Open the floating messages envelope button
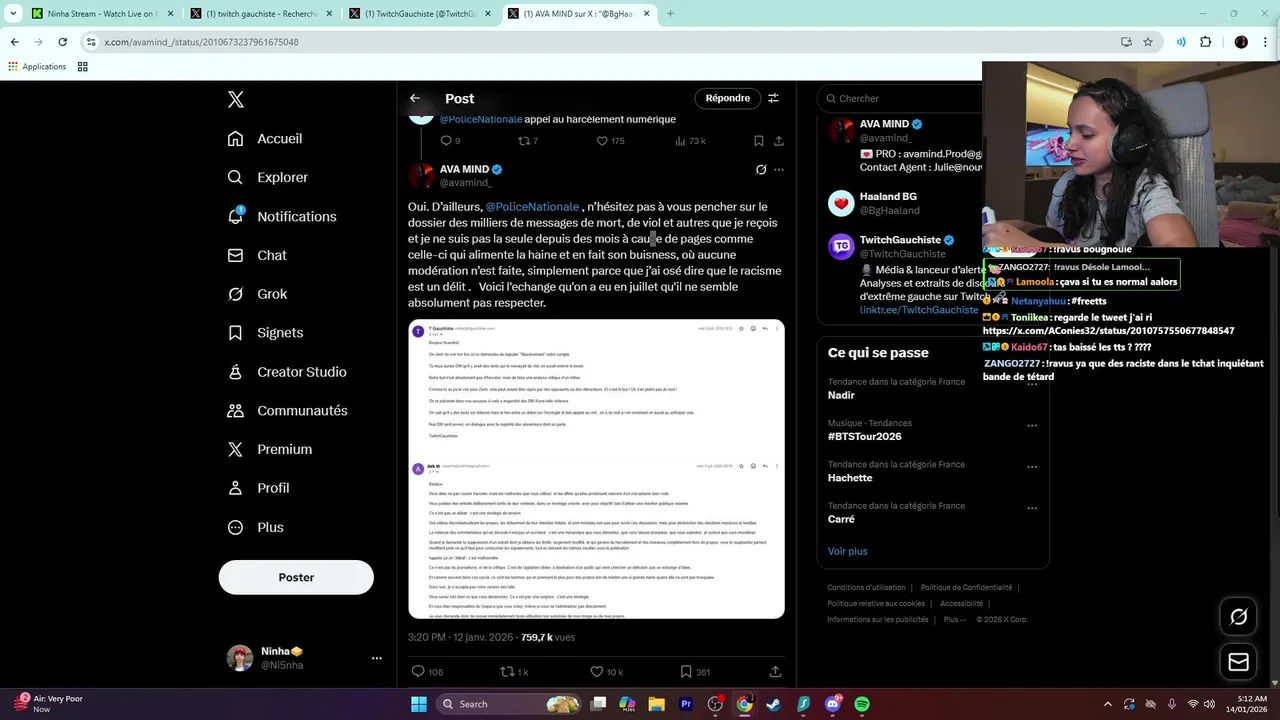This screenshot has width=1280, height=720. [x=1238, y=662]
